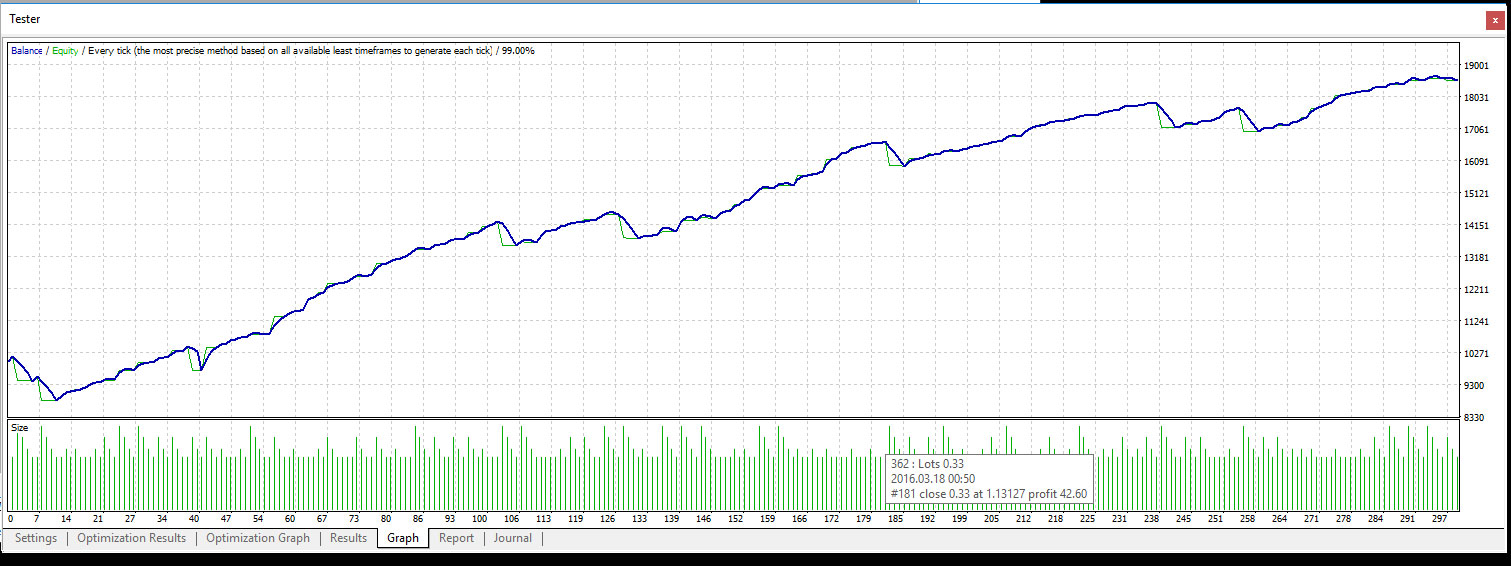Click trade number 218 on the bottom axis
The width and height of the screenshot is (1511, 566).
[1055, 519]
